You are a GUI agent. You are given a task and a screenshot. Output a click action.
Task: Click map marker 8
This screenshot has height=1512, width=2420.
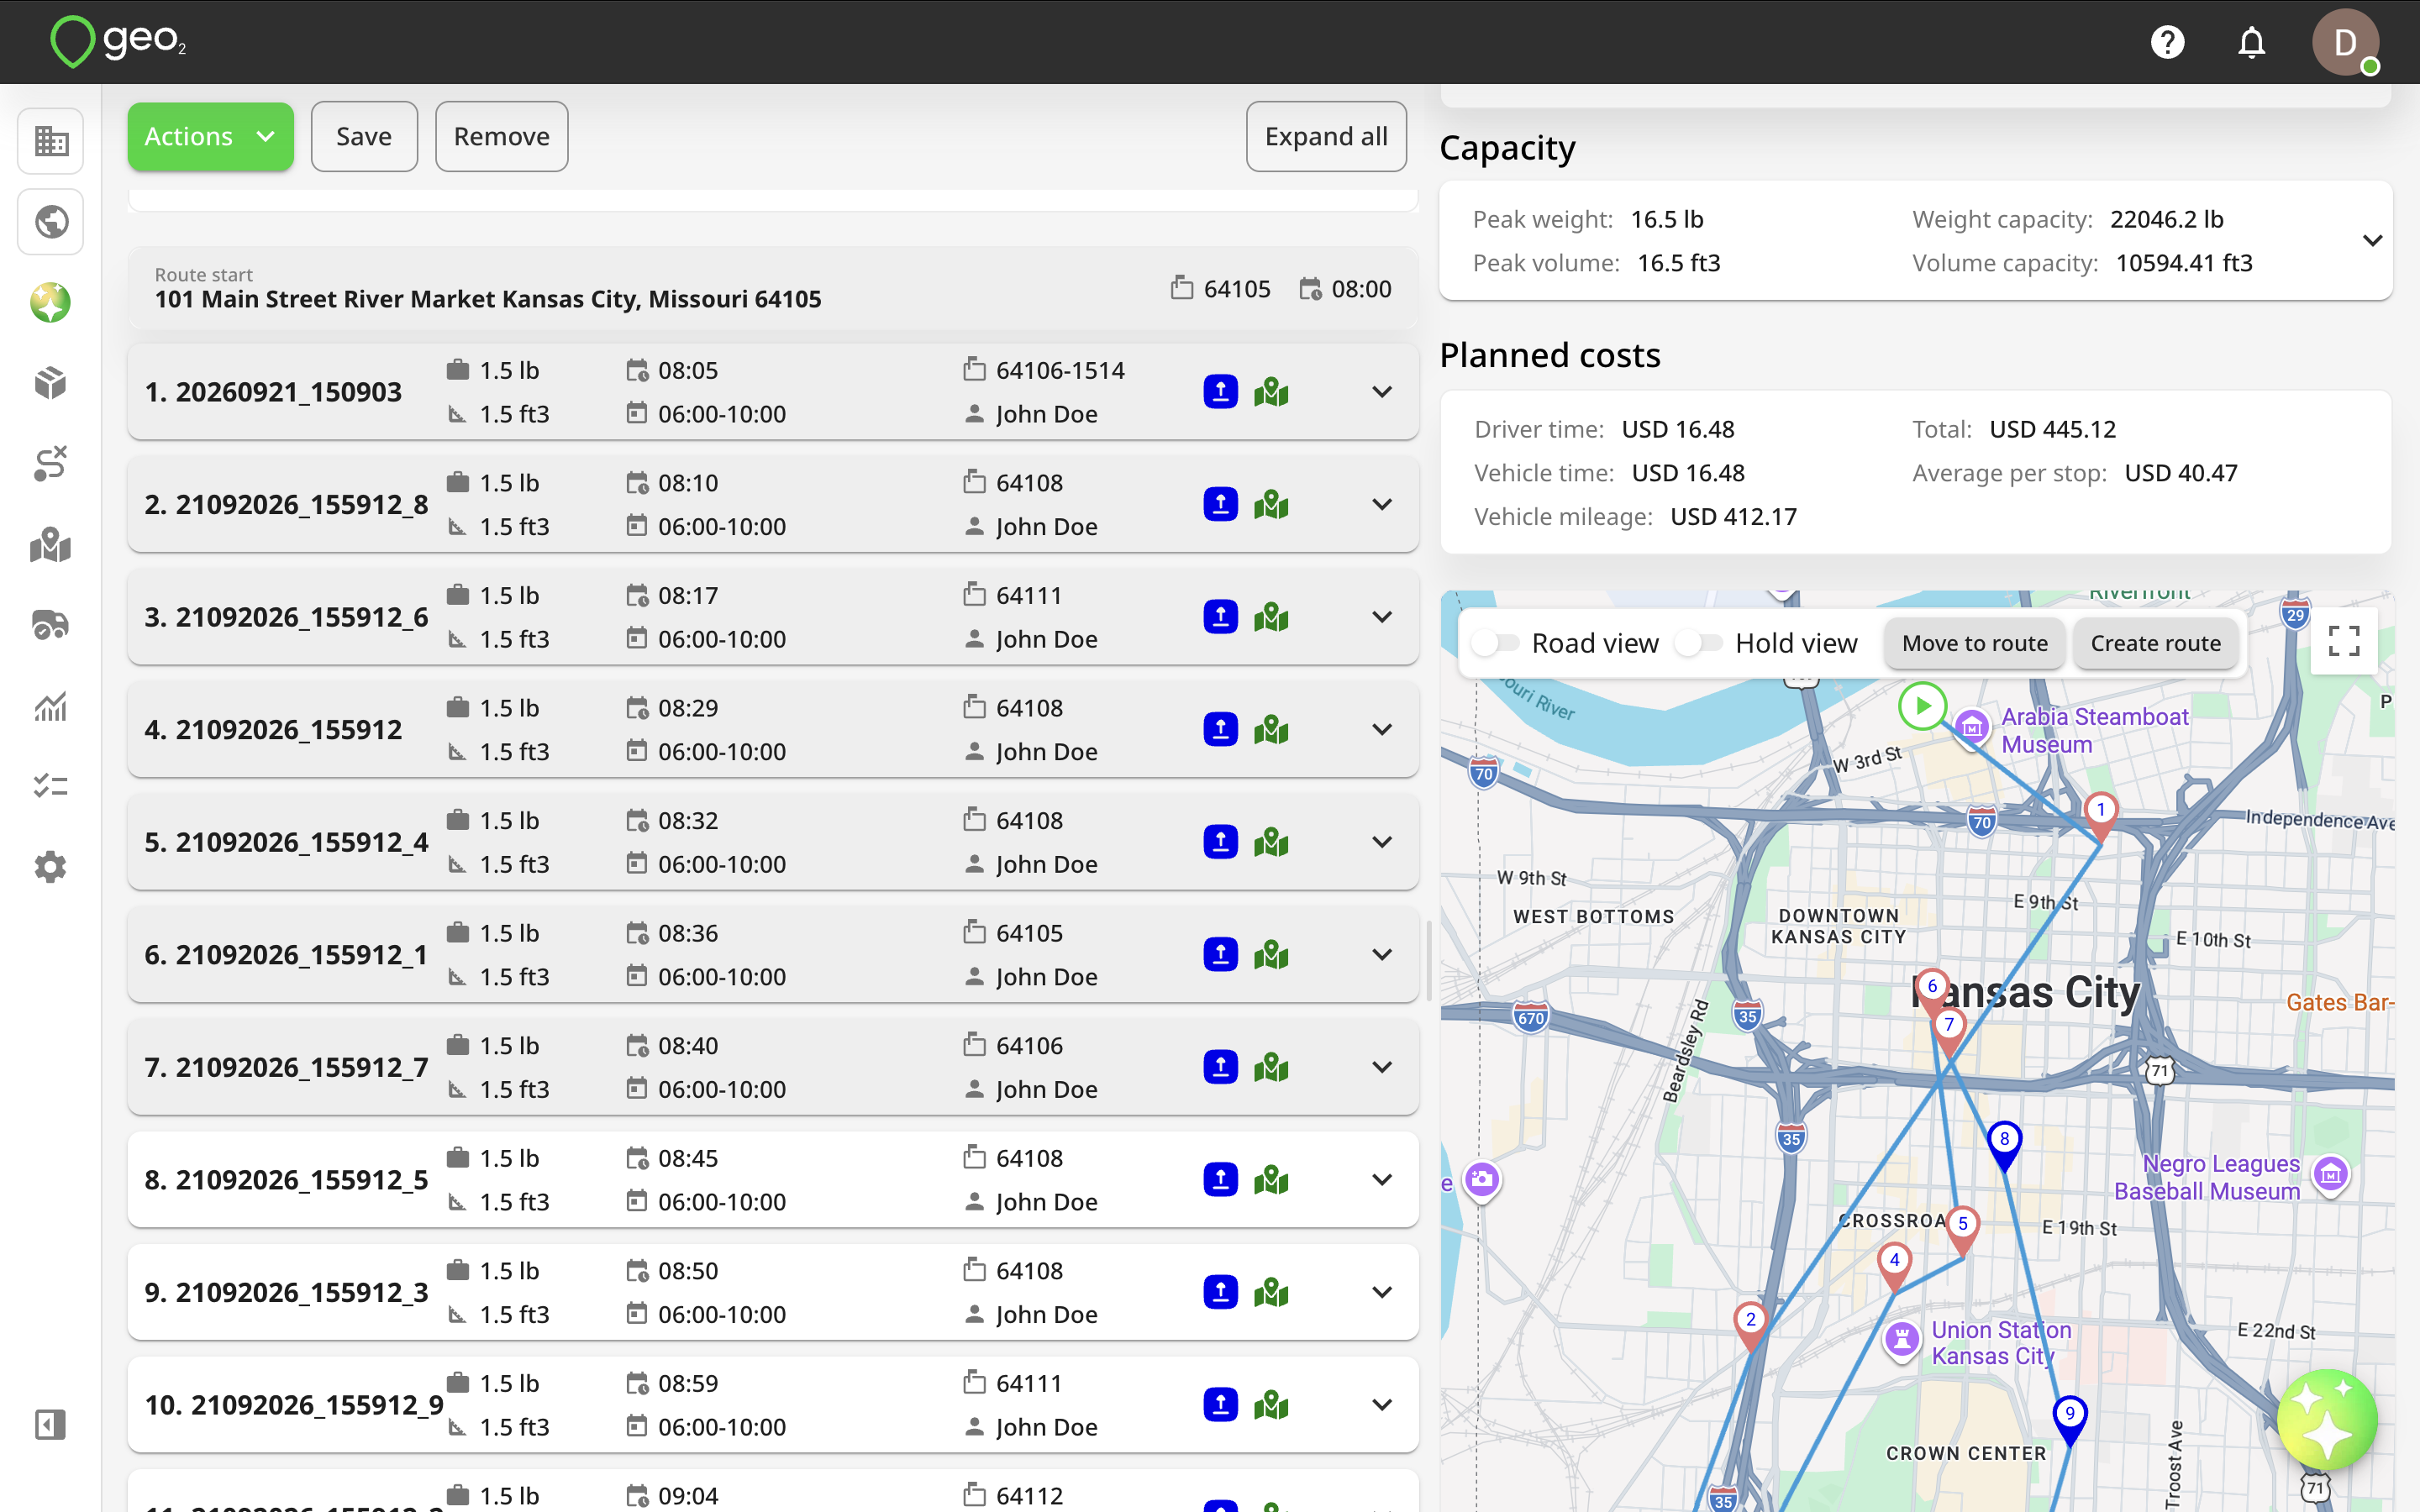(x=2004, y=1145)
